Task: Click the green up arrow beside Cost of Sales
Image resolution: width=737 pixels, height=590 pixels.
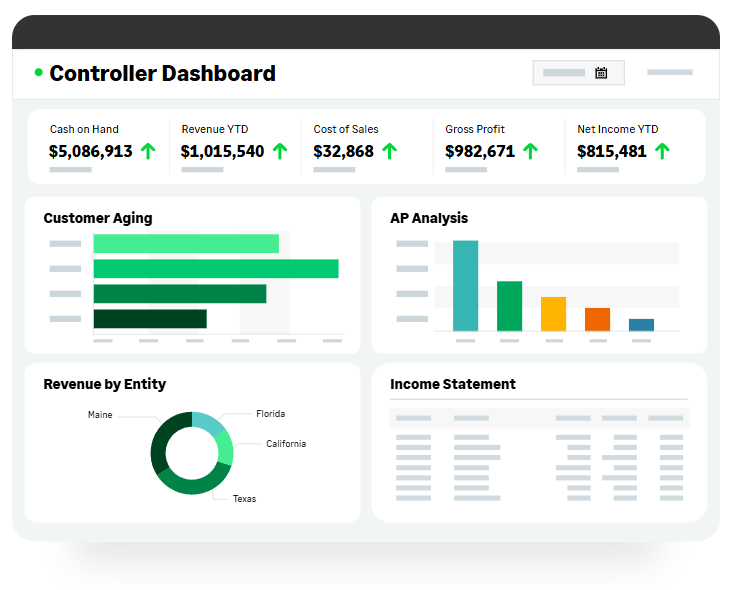Action: [390, 151]
